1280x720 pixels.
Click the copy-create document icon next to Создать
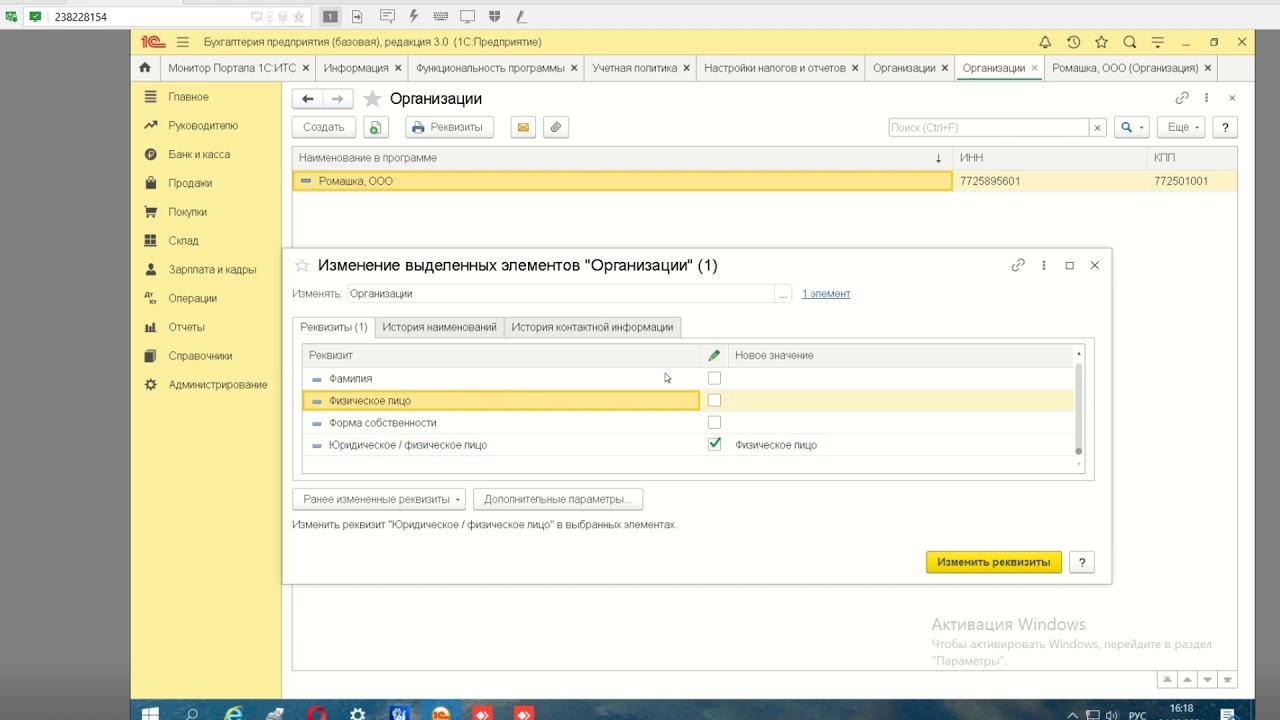375,127
